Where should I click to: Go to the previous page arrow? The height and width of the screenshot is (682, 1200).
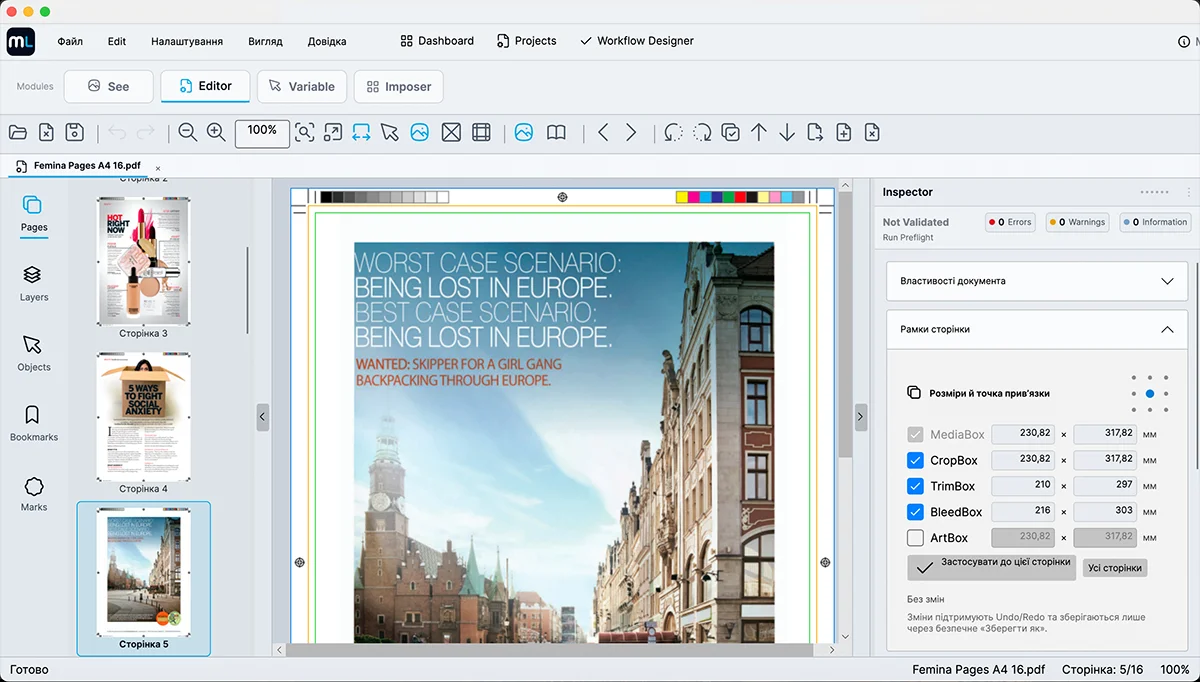pos(603,132)
